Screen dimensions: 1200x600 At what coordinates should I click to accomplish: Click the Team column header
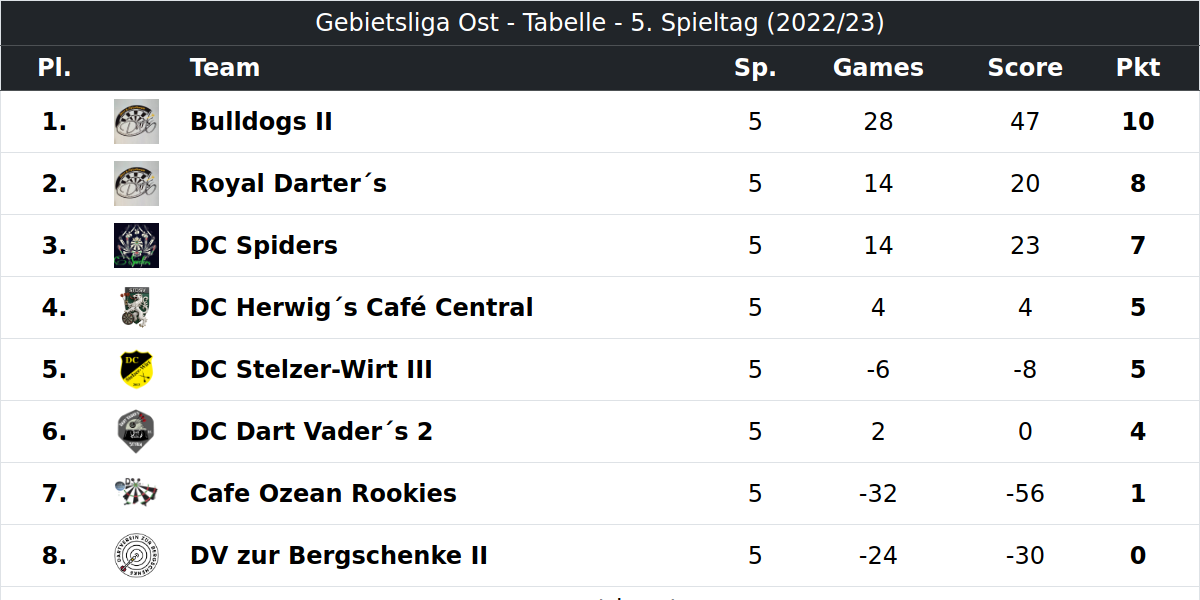225,68
